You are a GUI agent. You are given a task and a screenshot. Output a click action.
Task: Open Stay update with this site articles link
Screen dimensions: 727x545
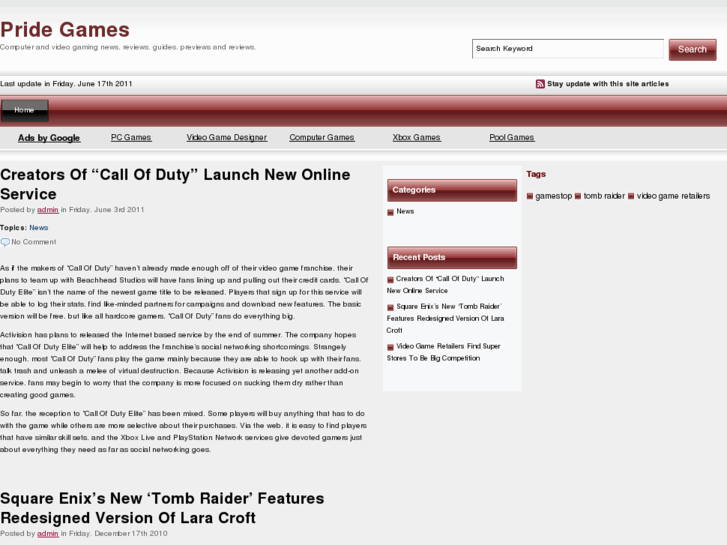coord(608,84)
